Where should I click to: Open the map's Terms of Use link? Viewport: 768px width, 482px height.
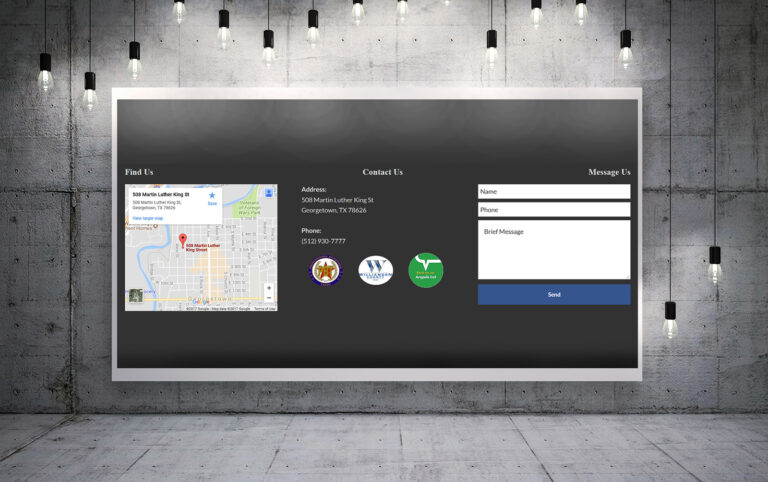[264, 308]
